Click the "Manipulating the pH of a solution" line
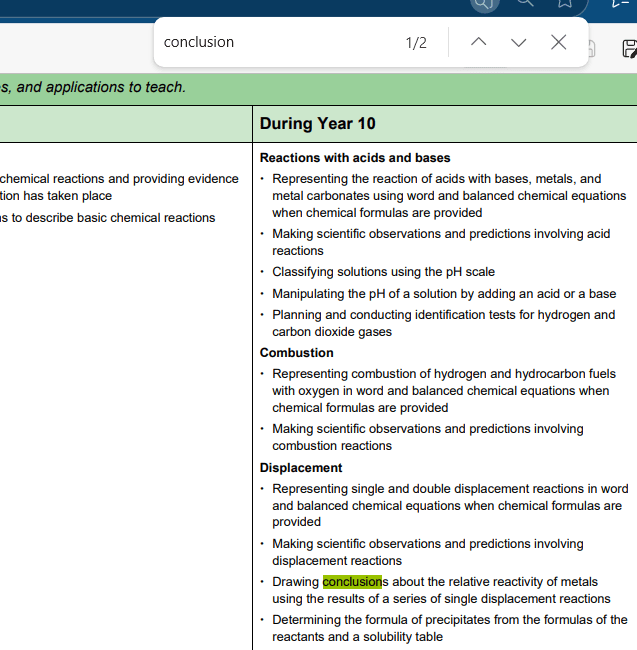Viewport: 637px width, 650px height. 444,294
